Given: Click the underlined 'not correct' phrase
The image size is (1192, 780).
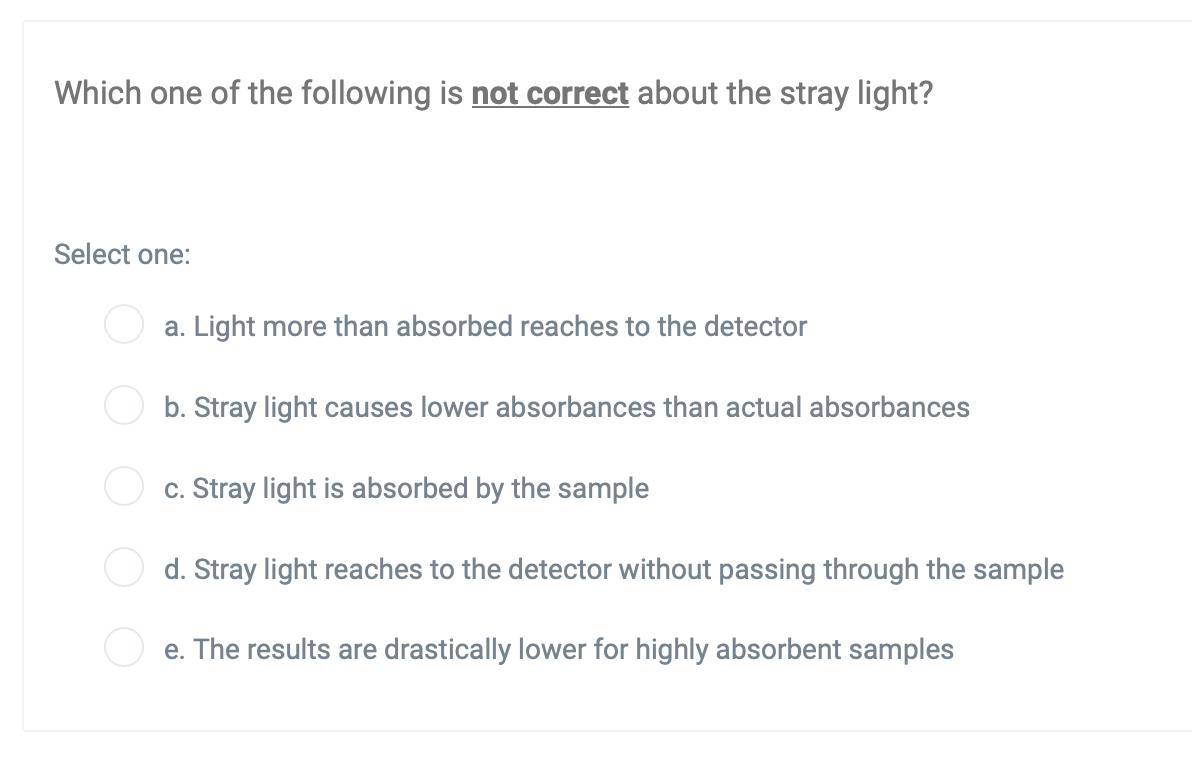Looking at the screenshot, I should click(550, 94).
